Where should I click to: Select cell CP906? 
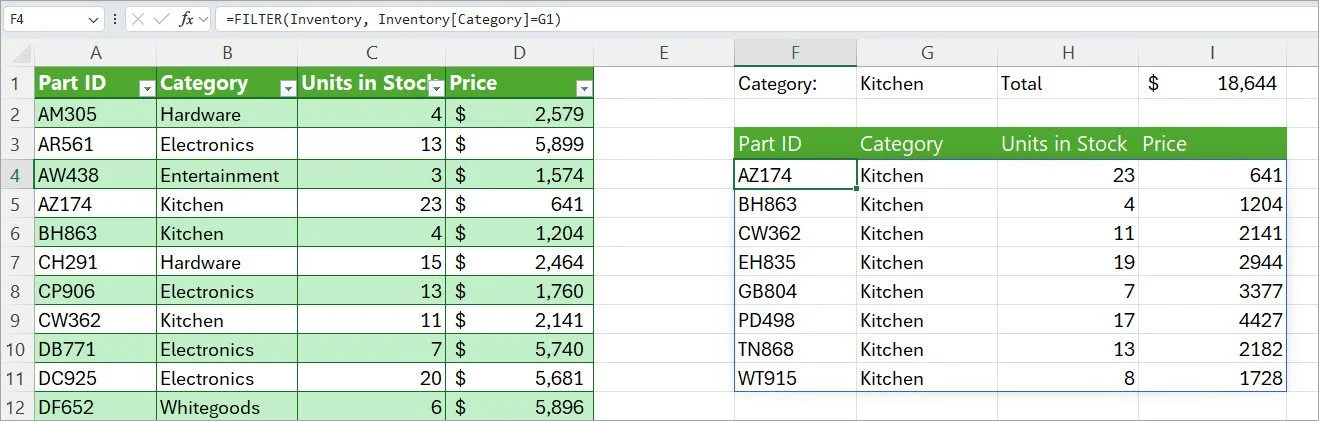[x=95, y=291]
